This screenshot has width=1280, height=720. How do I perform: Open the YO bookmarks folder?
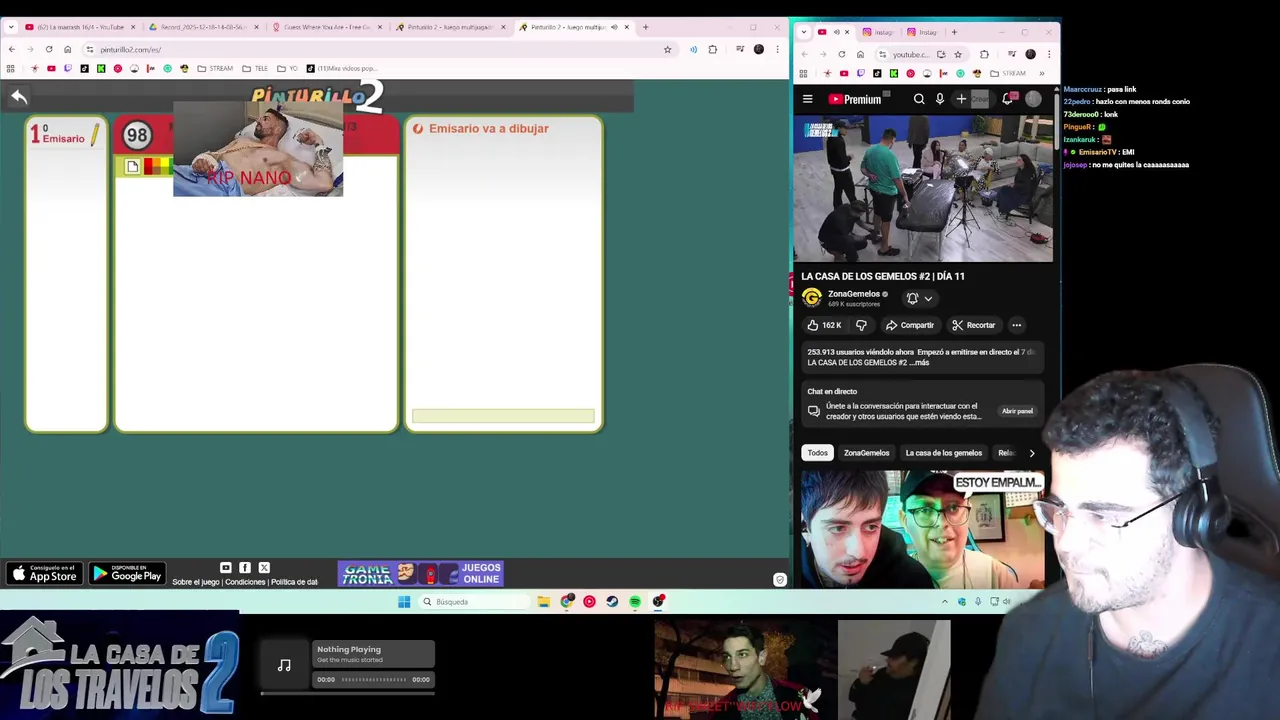pyautogui.click(x=288, y=69)
